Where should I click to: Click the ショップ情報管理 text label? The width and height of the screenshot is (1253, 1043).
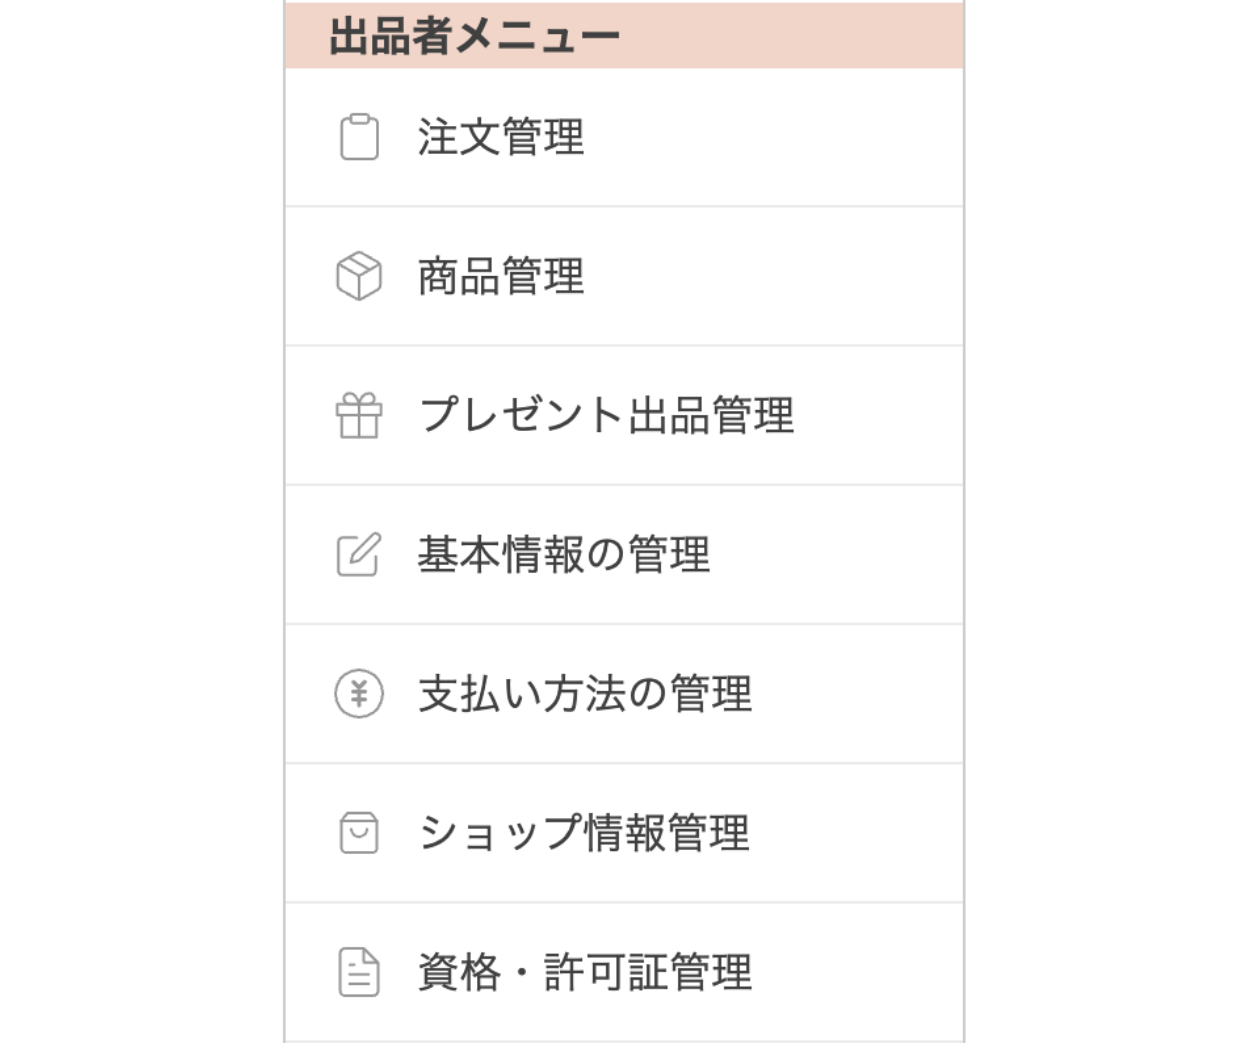click(585, 831)
